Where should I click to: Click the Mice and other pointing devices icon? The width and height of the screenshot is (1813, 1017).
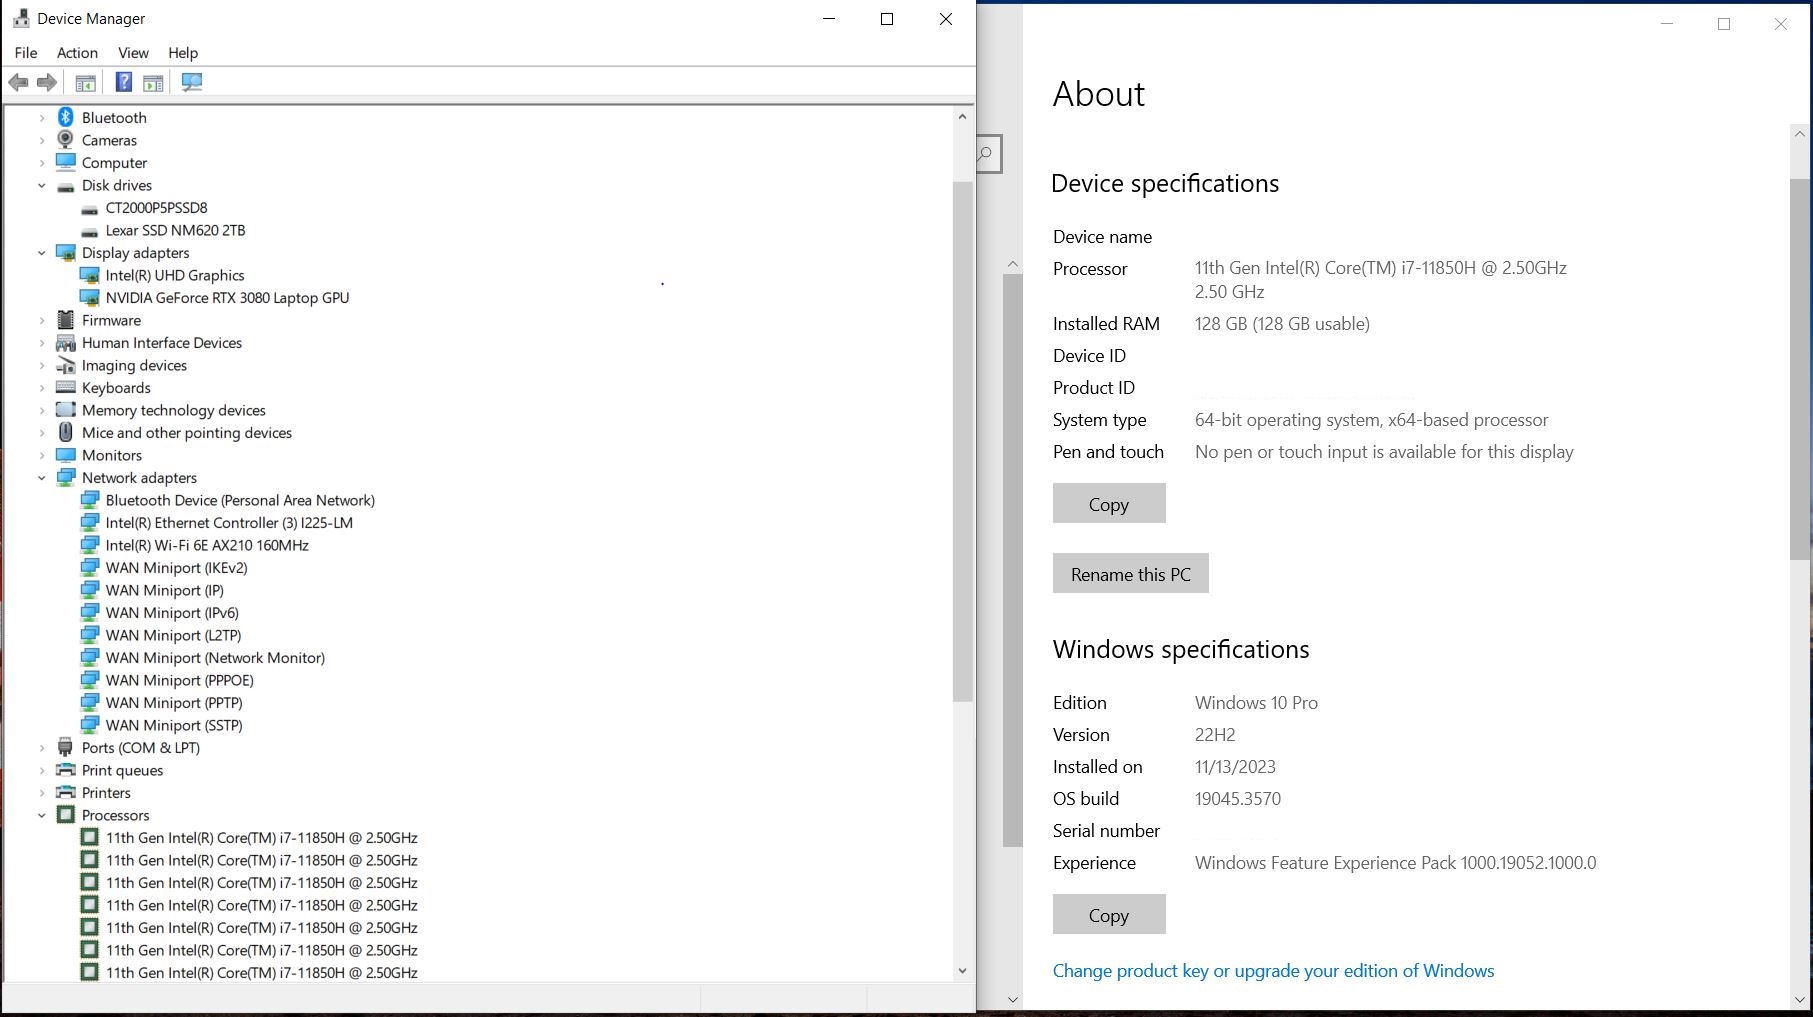[x=66, y=432]
